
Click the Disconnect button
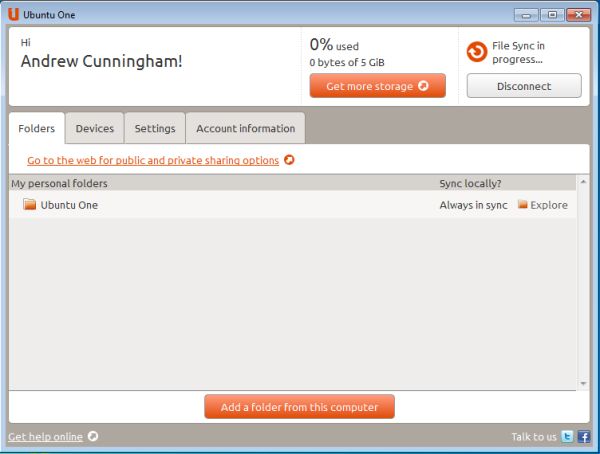524,86
